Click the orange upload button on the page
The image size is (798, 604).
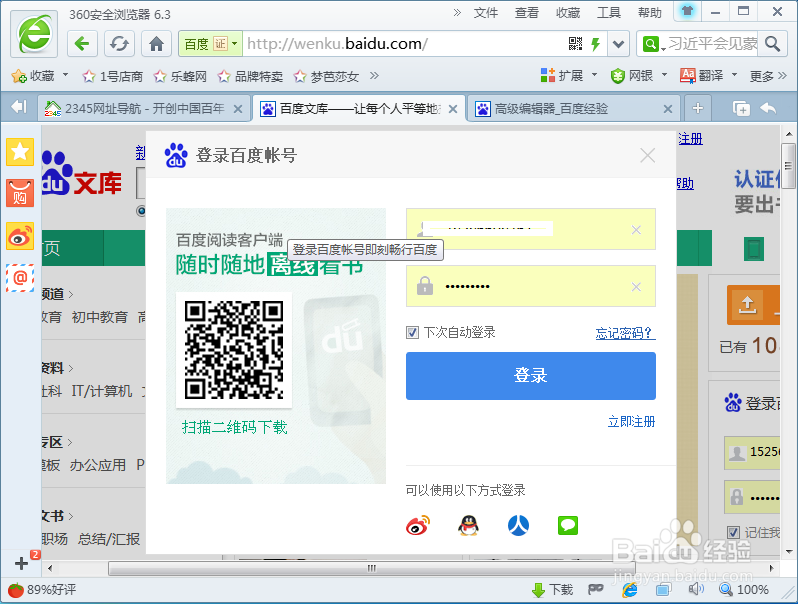(x=753, y=305)
